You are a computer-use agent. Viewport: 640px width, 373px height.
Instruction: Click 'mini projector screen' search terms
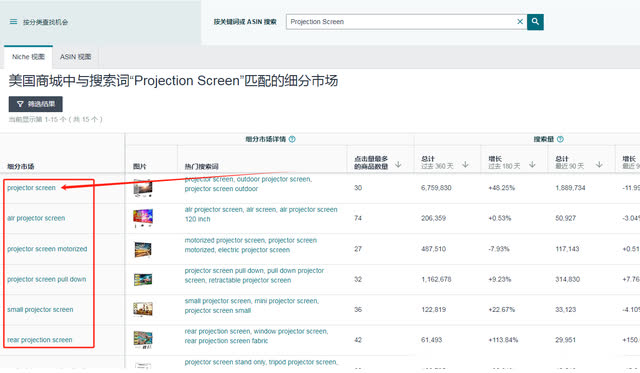tap(286, 301)
